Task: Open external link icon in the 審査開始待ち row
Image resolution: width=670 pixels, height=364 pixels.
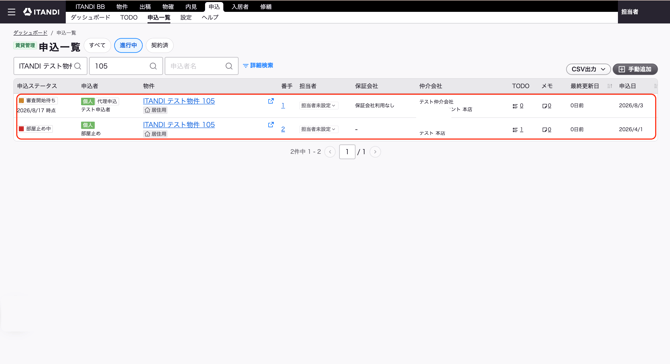Action: point(270,101)
